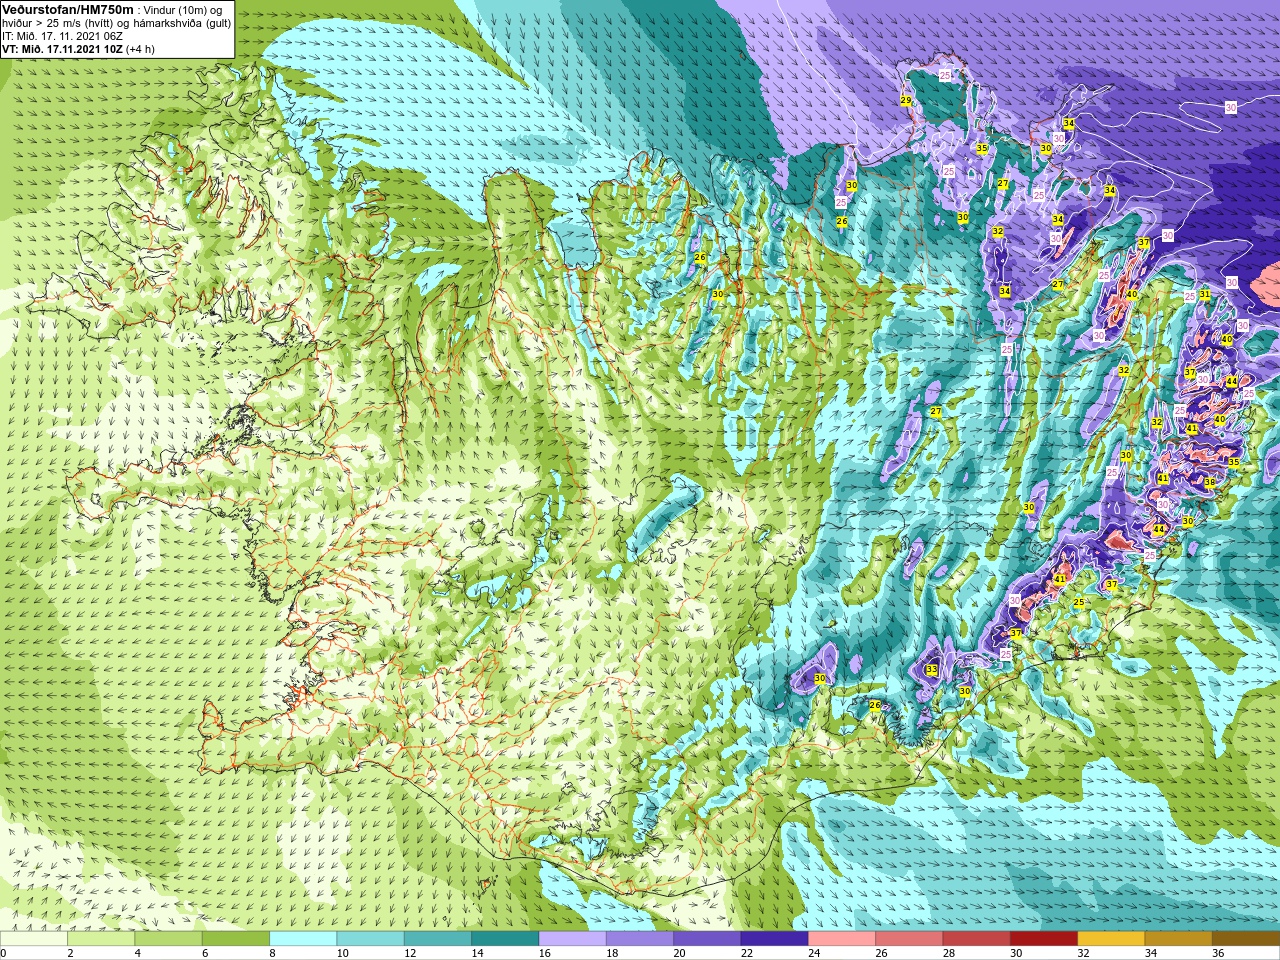Click the 'Vindur (10m) og' header text
This screenshot has height=960, width=1280.
point(184,10)
